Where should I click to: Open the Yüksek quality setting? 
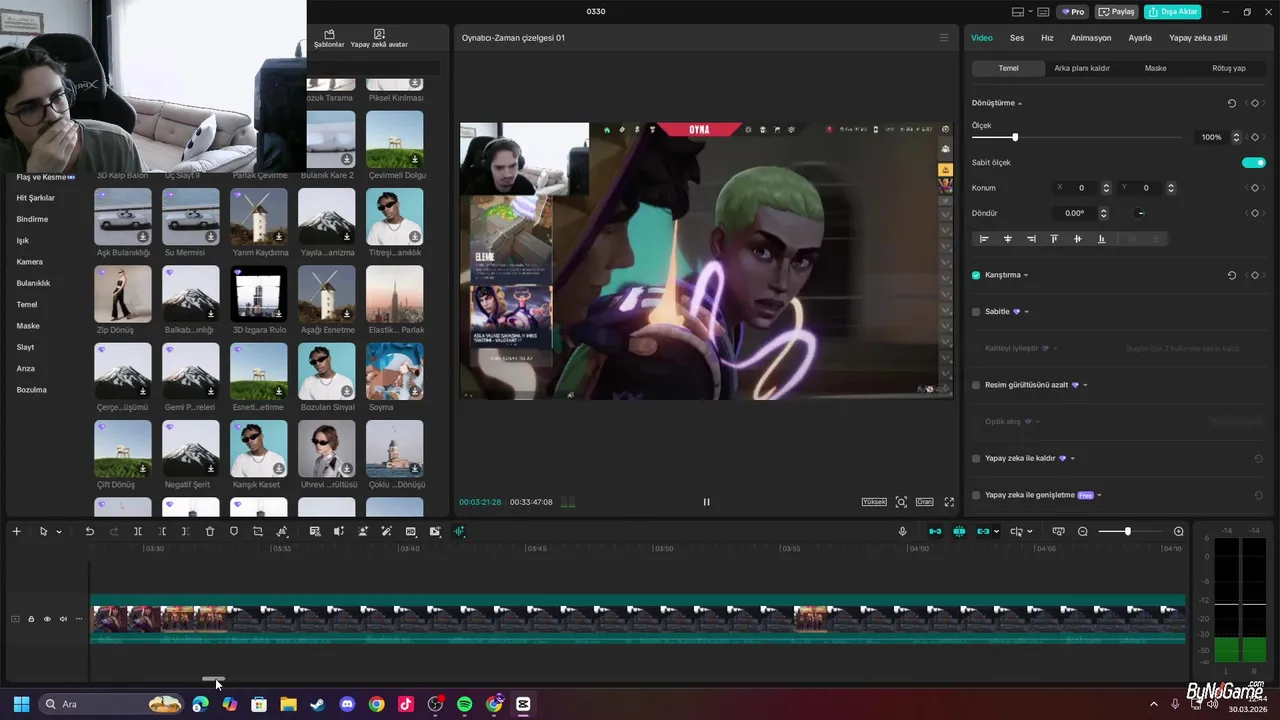tap(874, 502)
